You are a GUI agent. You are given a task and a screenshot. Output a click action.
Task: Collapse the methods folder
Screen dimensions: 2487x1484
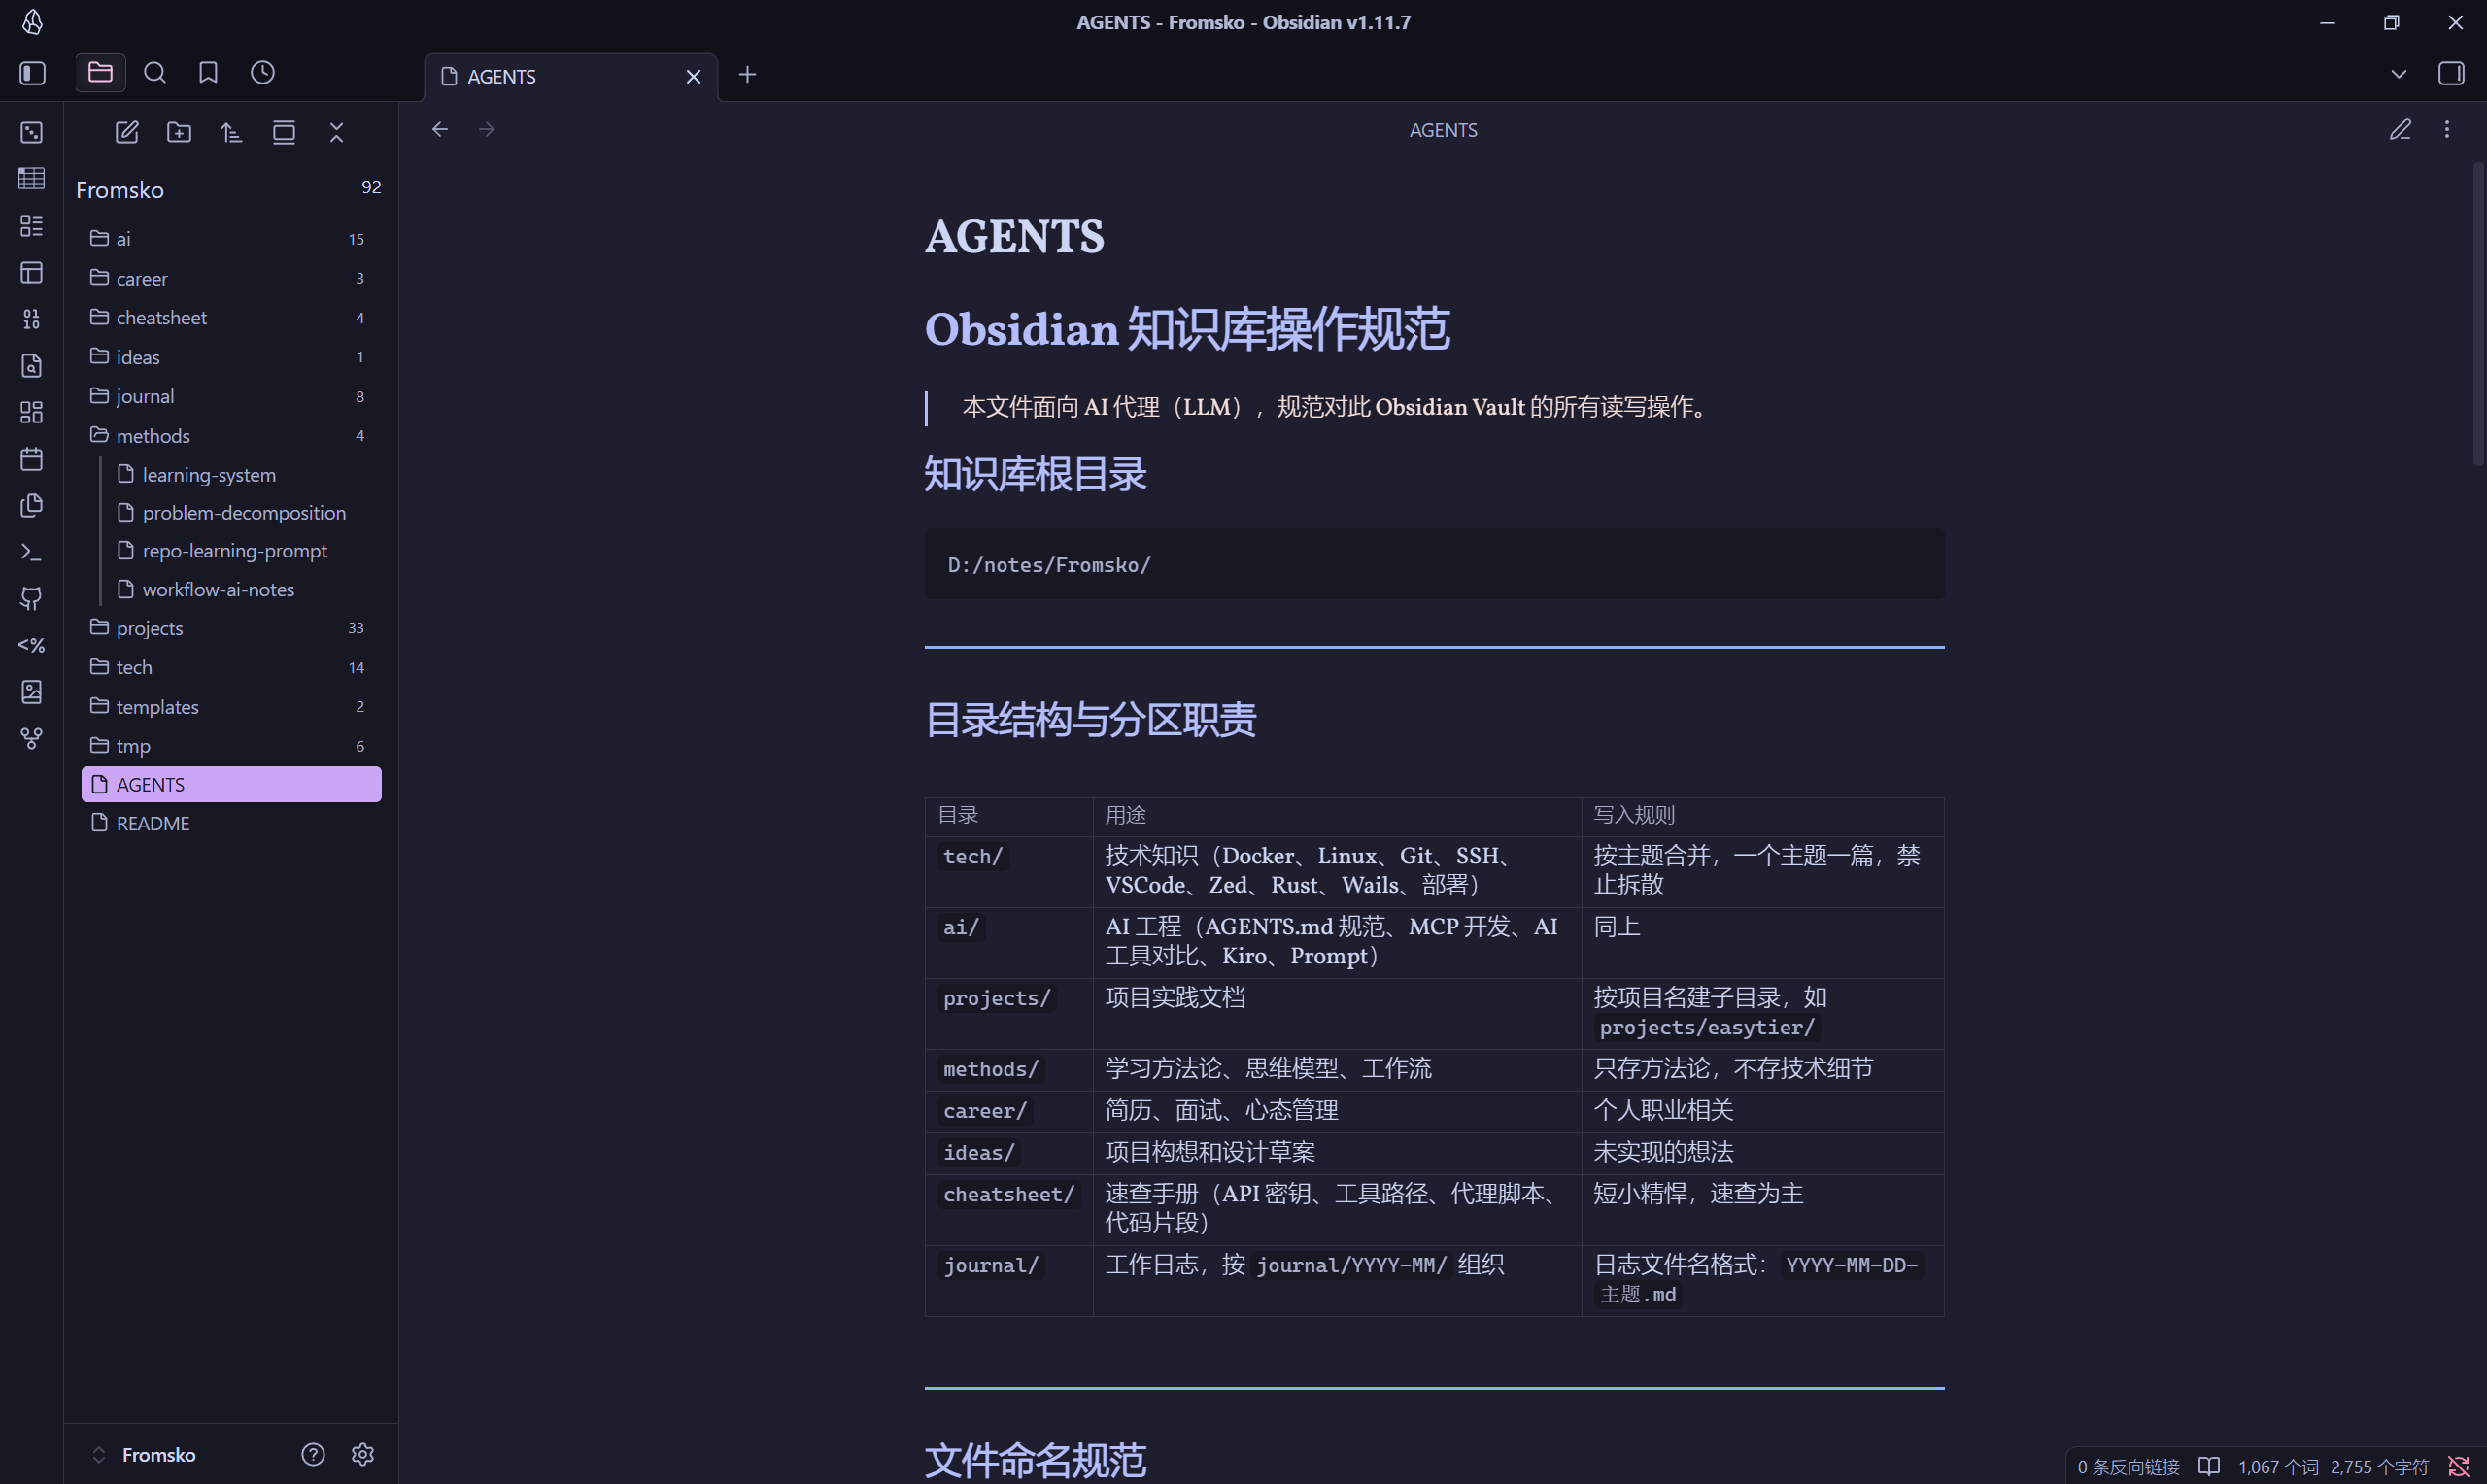(x=152, y=436)
